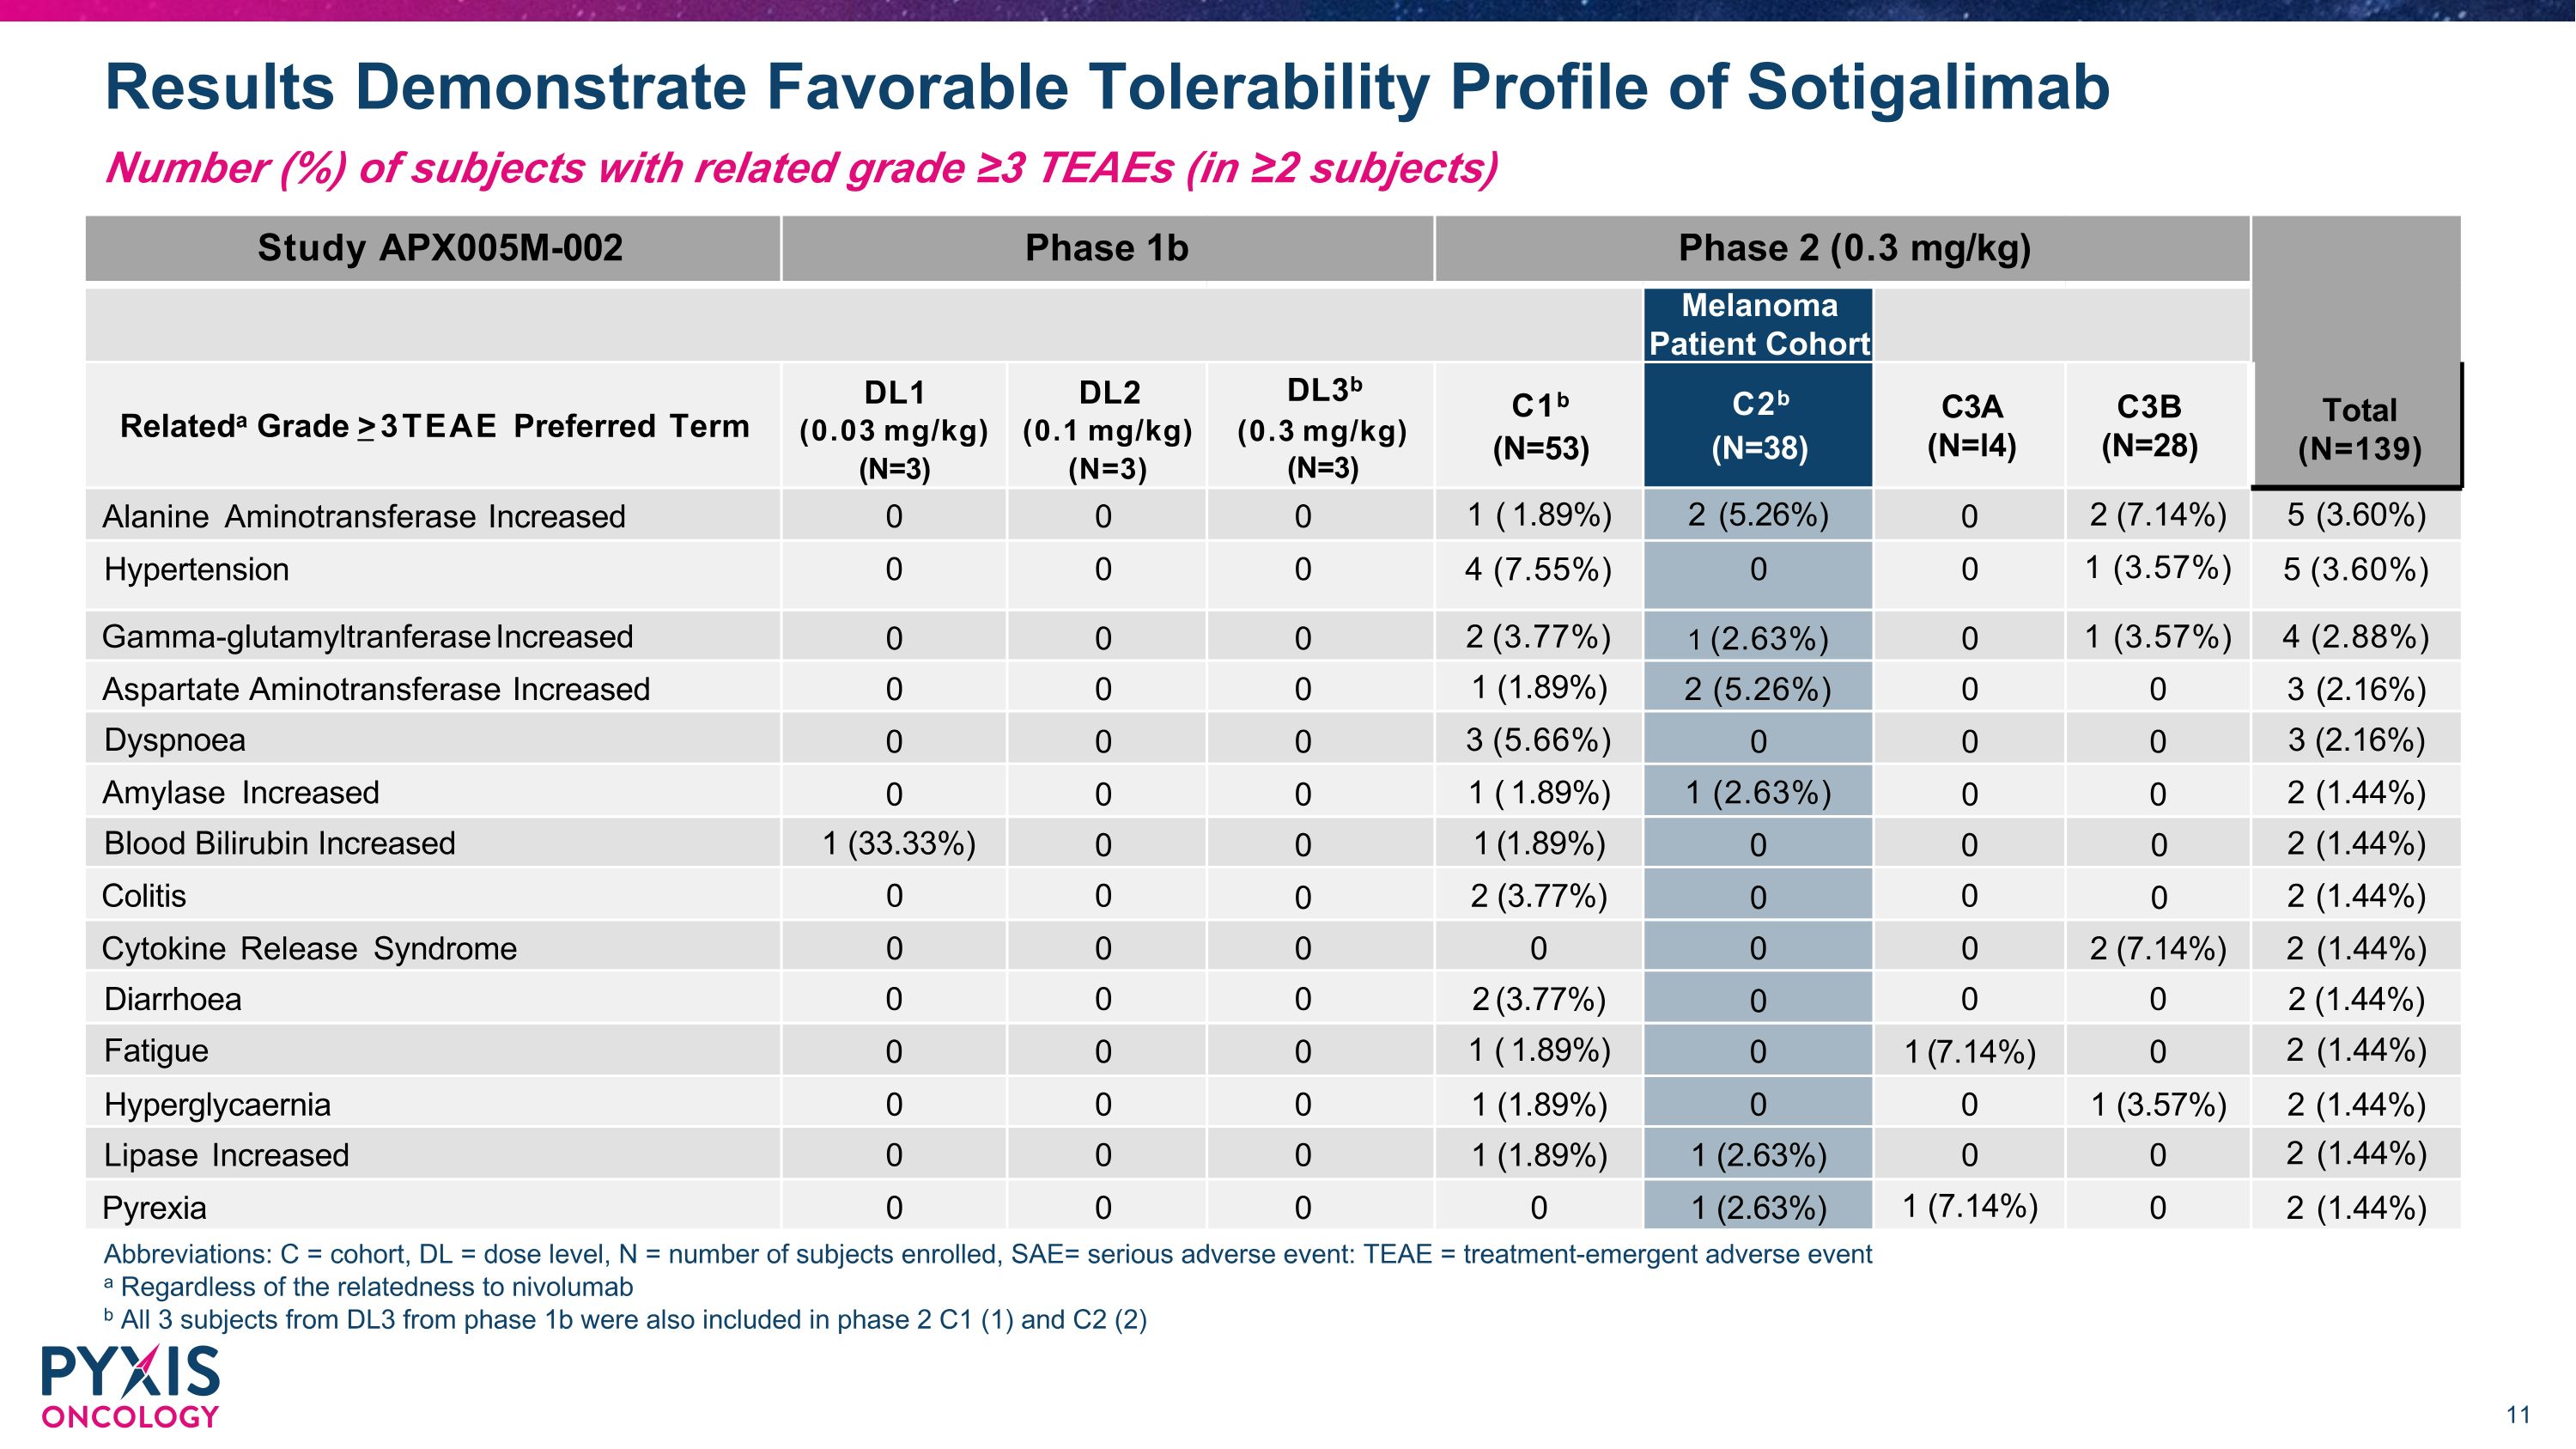Click the Phase 2 (0.3 mg/kg) header

click(x=1853, y=248)
